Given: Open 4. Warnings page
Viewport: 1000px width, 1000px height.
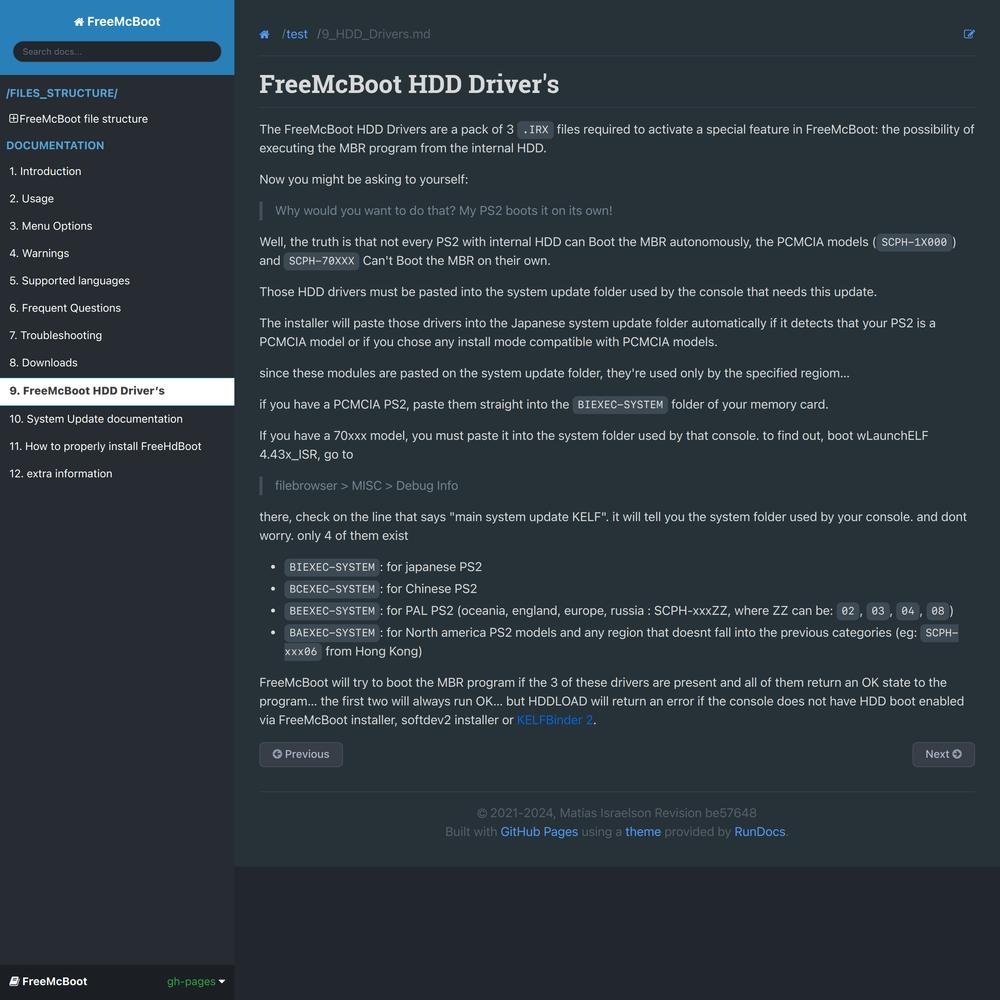Looking at the screenshot, I should 117,254.
